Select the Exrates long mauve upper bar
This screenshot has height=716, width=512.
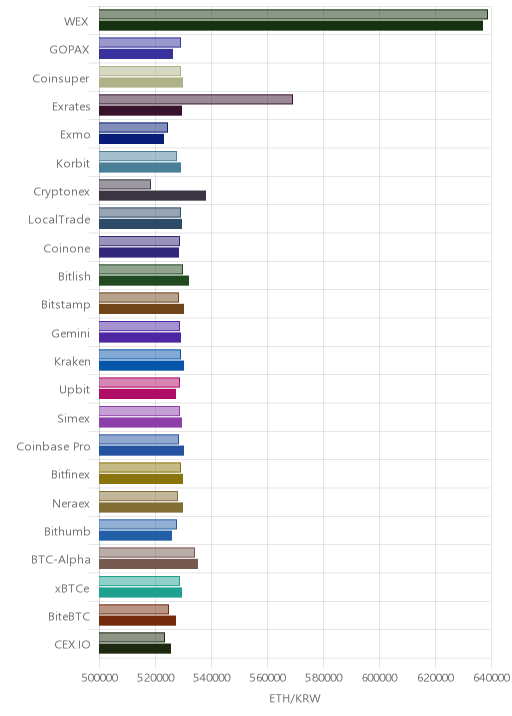196,100
